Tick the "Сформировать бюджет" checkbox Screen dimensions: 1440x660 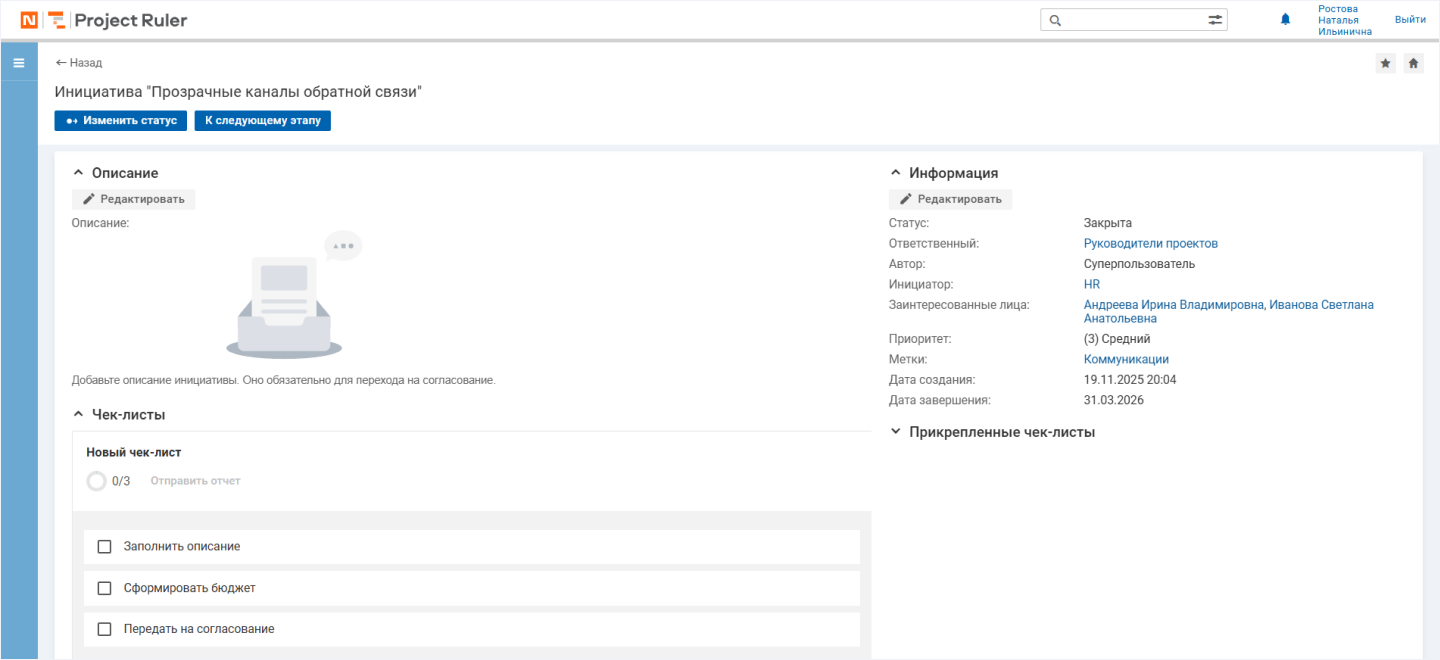[104, 588]
